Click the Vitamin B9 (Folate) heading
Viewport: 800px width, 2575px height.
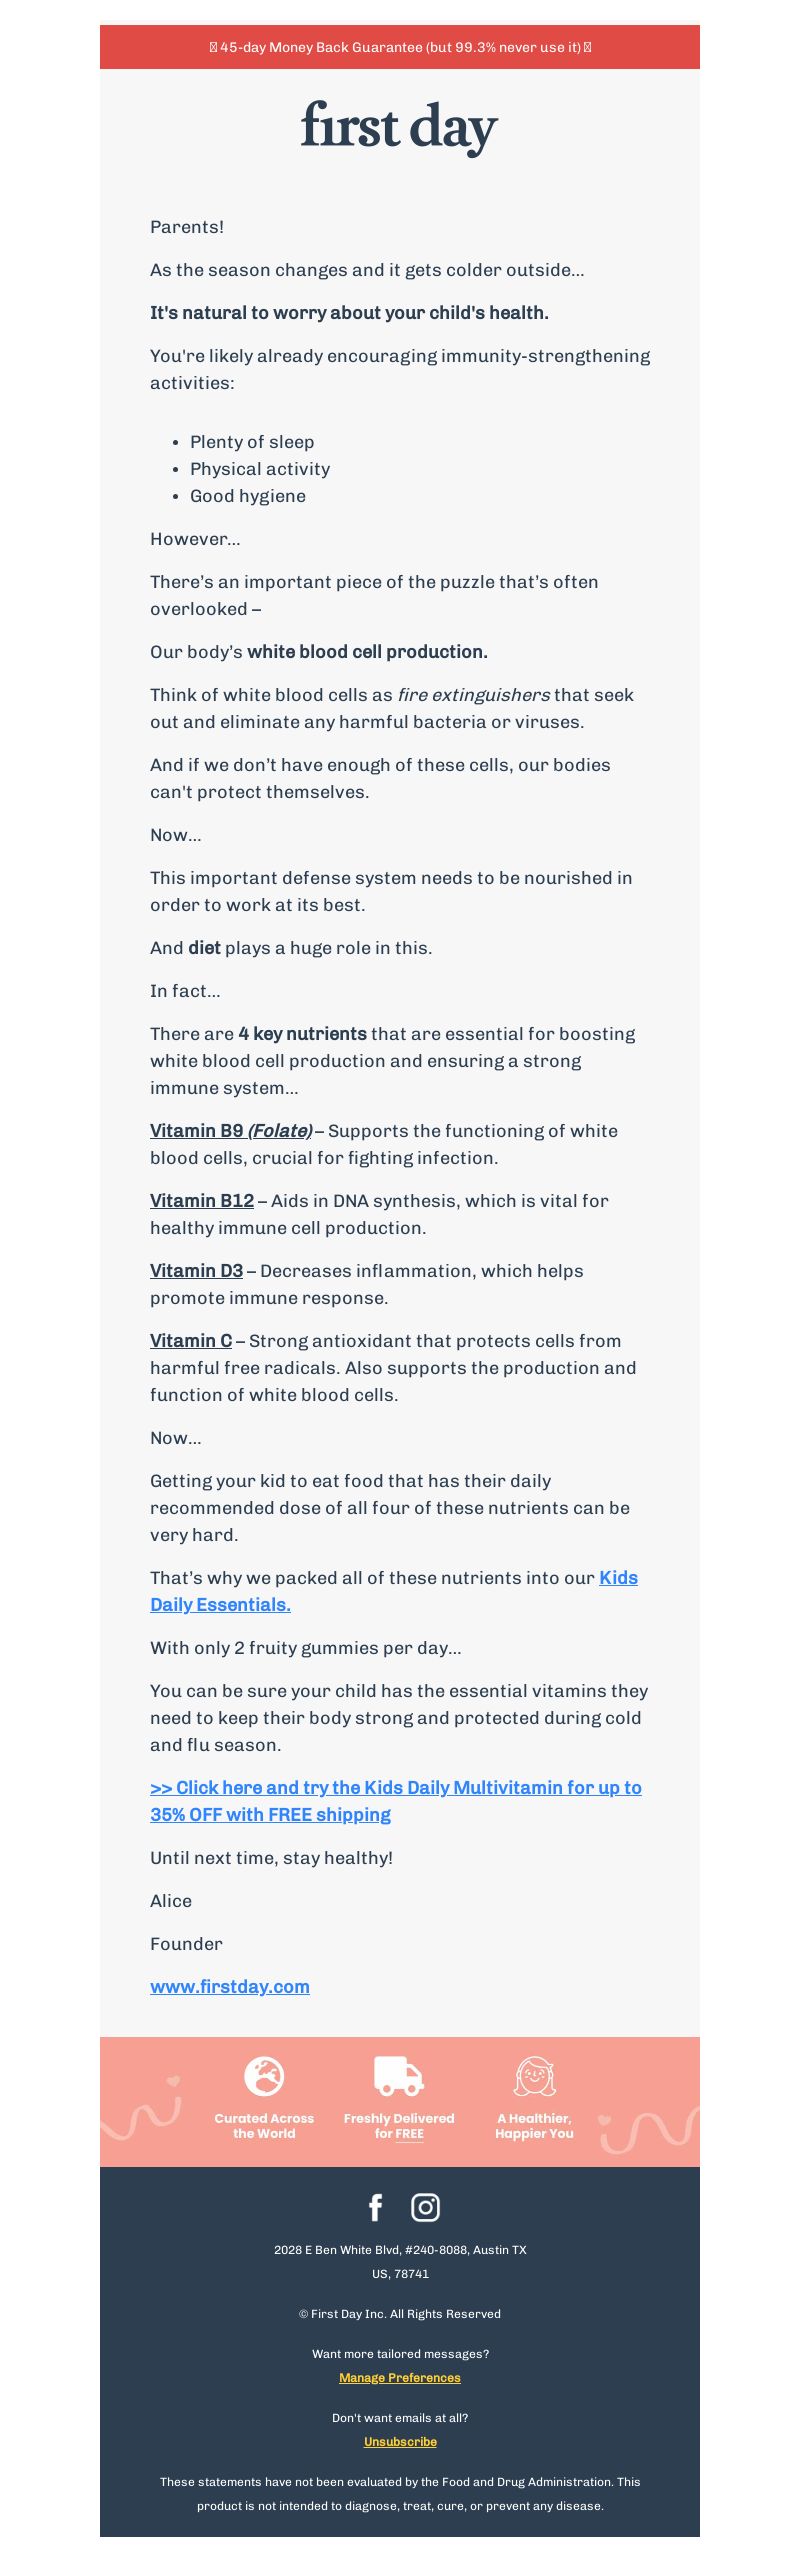pos(231,1131)
